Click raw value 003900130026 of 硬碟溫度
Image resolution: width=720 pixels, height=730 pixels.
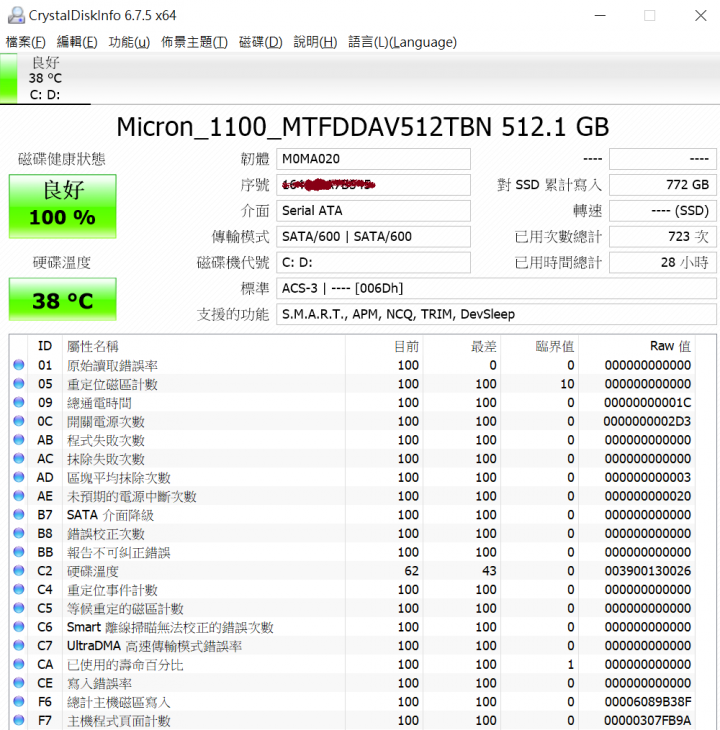tap(647, 571)
